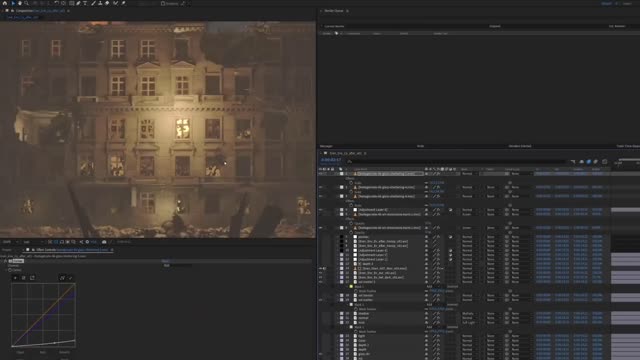Open the Multiply mode dropdown for the shadow layer
The width and height of the screenshot is (640, 360).
point(469,313)
